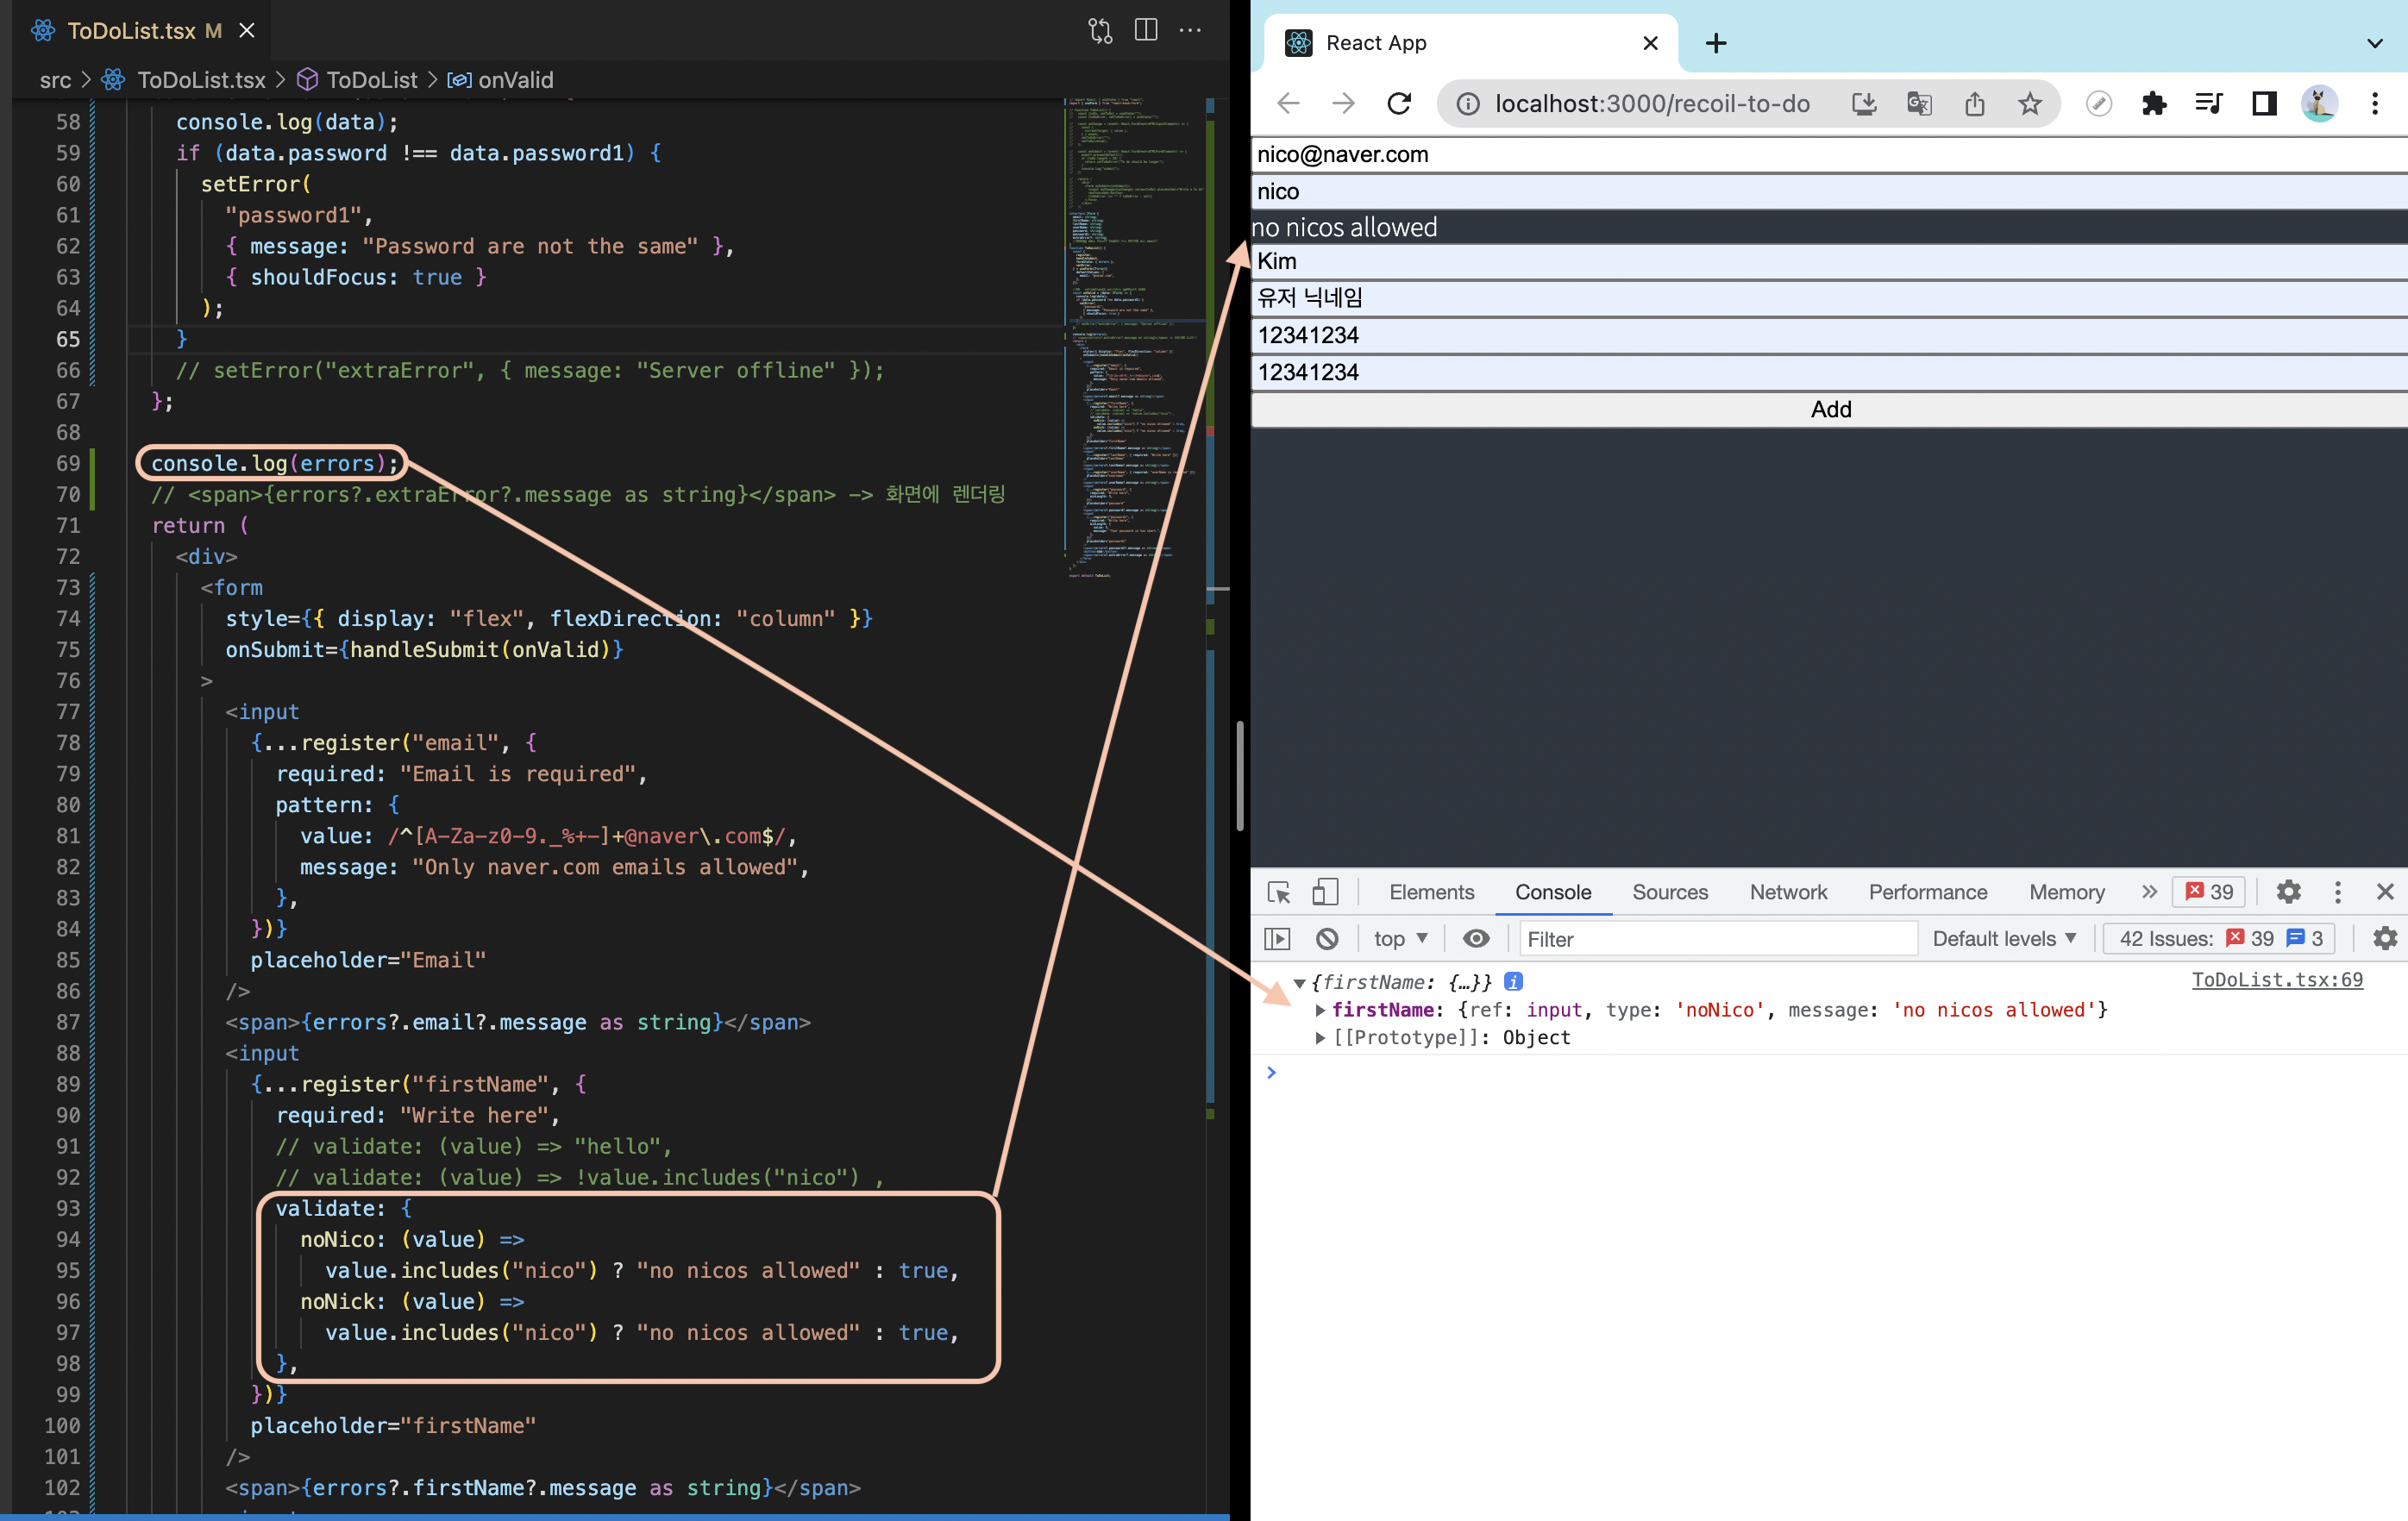
Task: Open the Chrome extensions puzzle icon
Action: [2154, 103]
